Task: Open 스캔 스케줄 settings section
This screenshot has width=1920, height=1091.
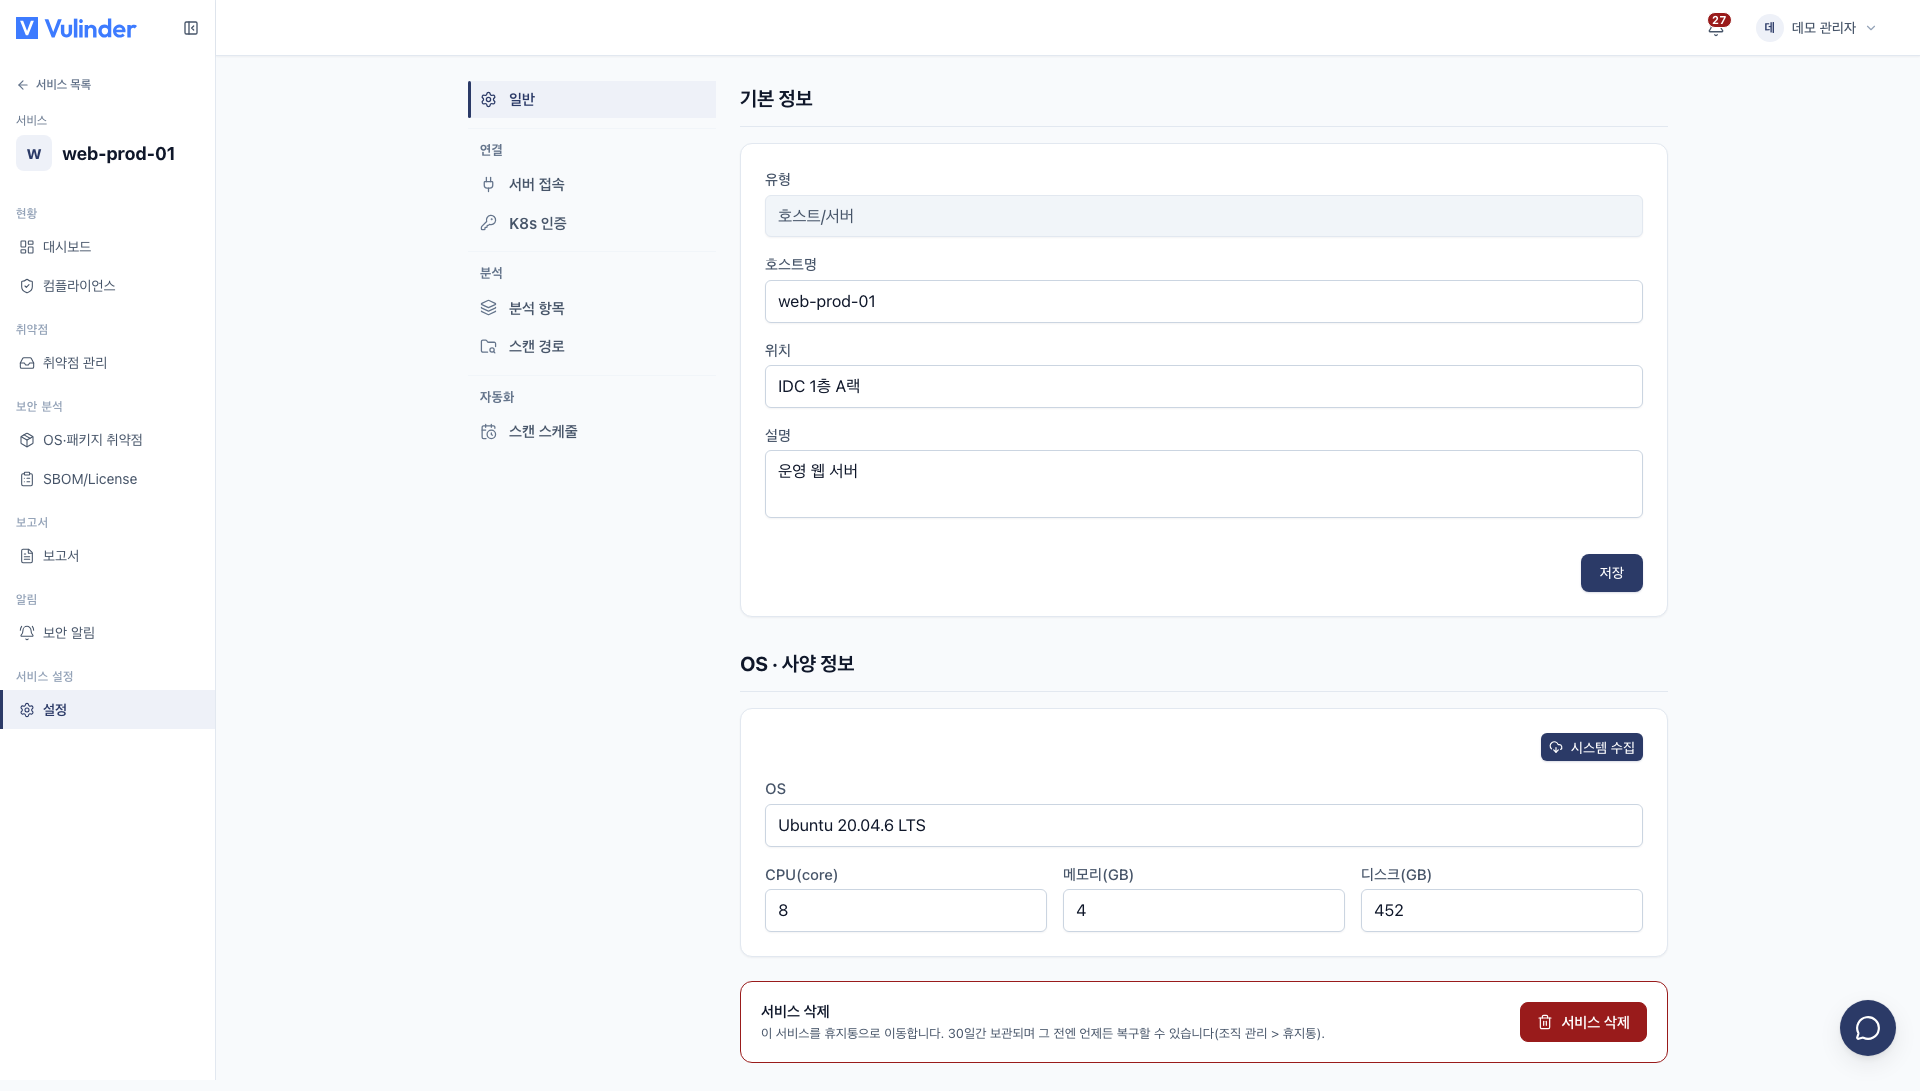Action: pos(592,431)
